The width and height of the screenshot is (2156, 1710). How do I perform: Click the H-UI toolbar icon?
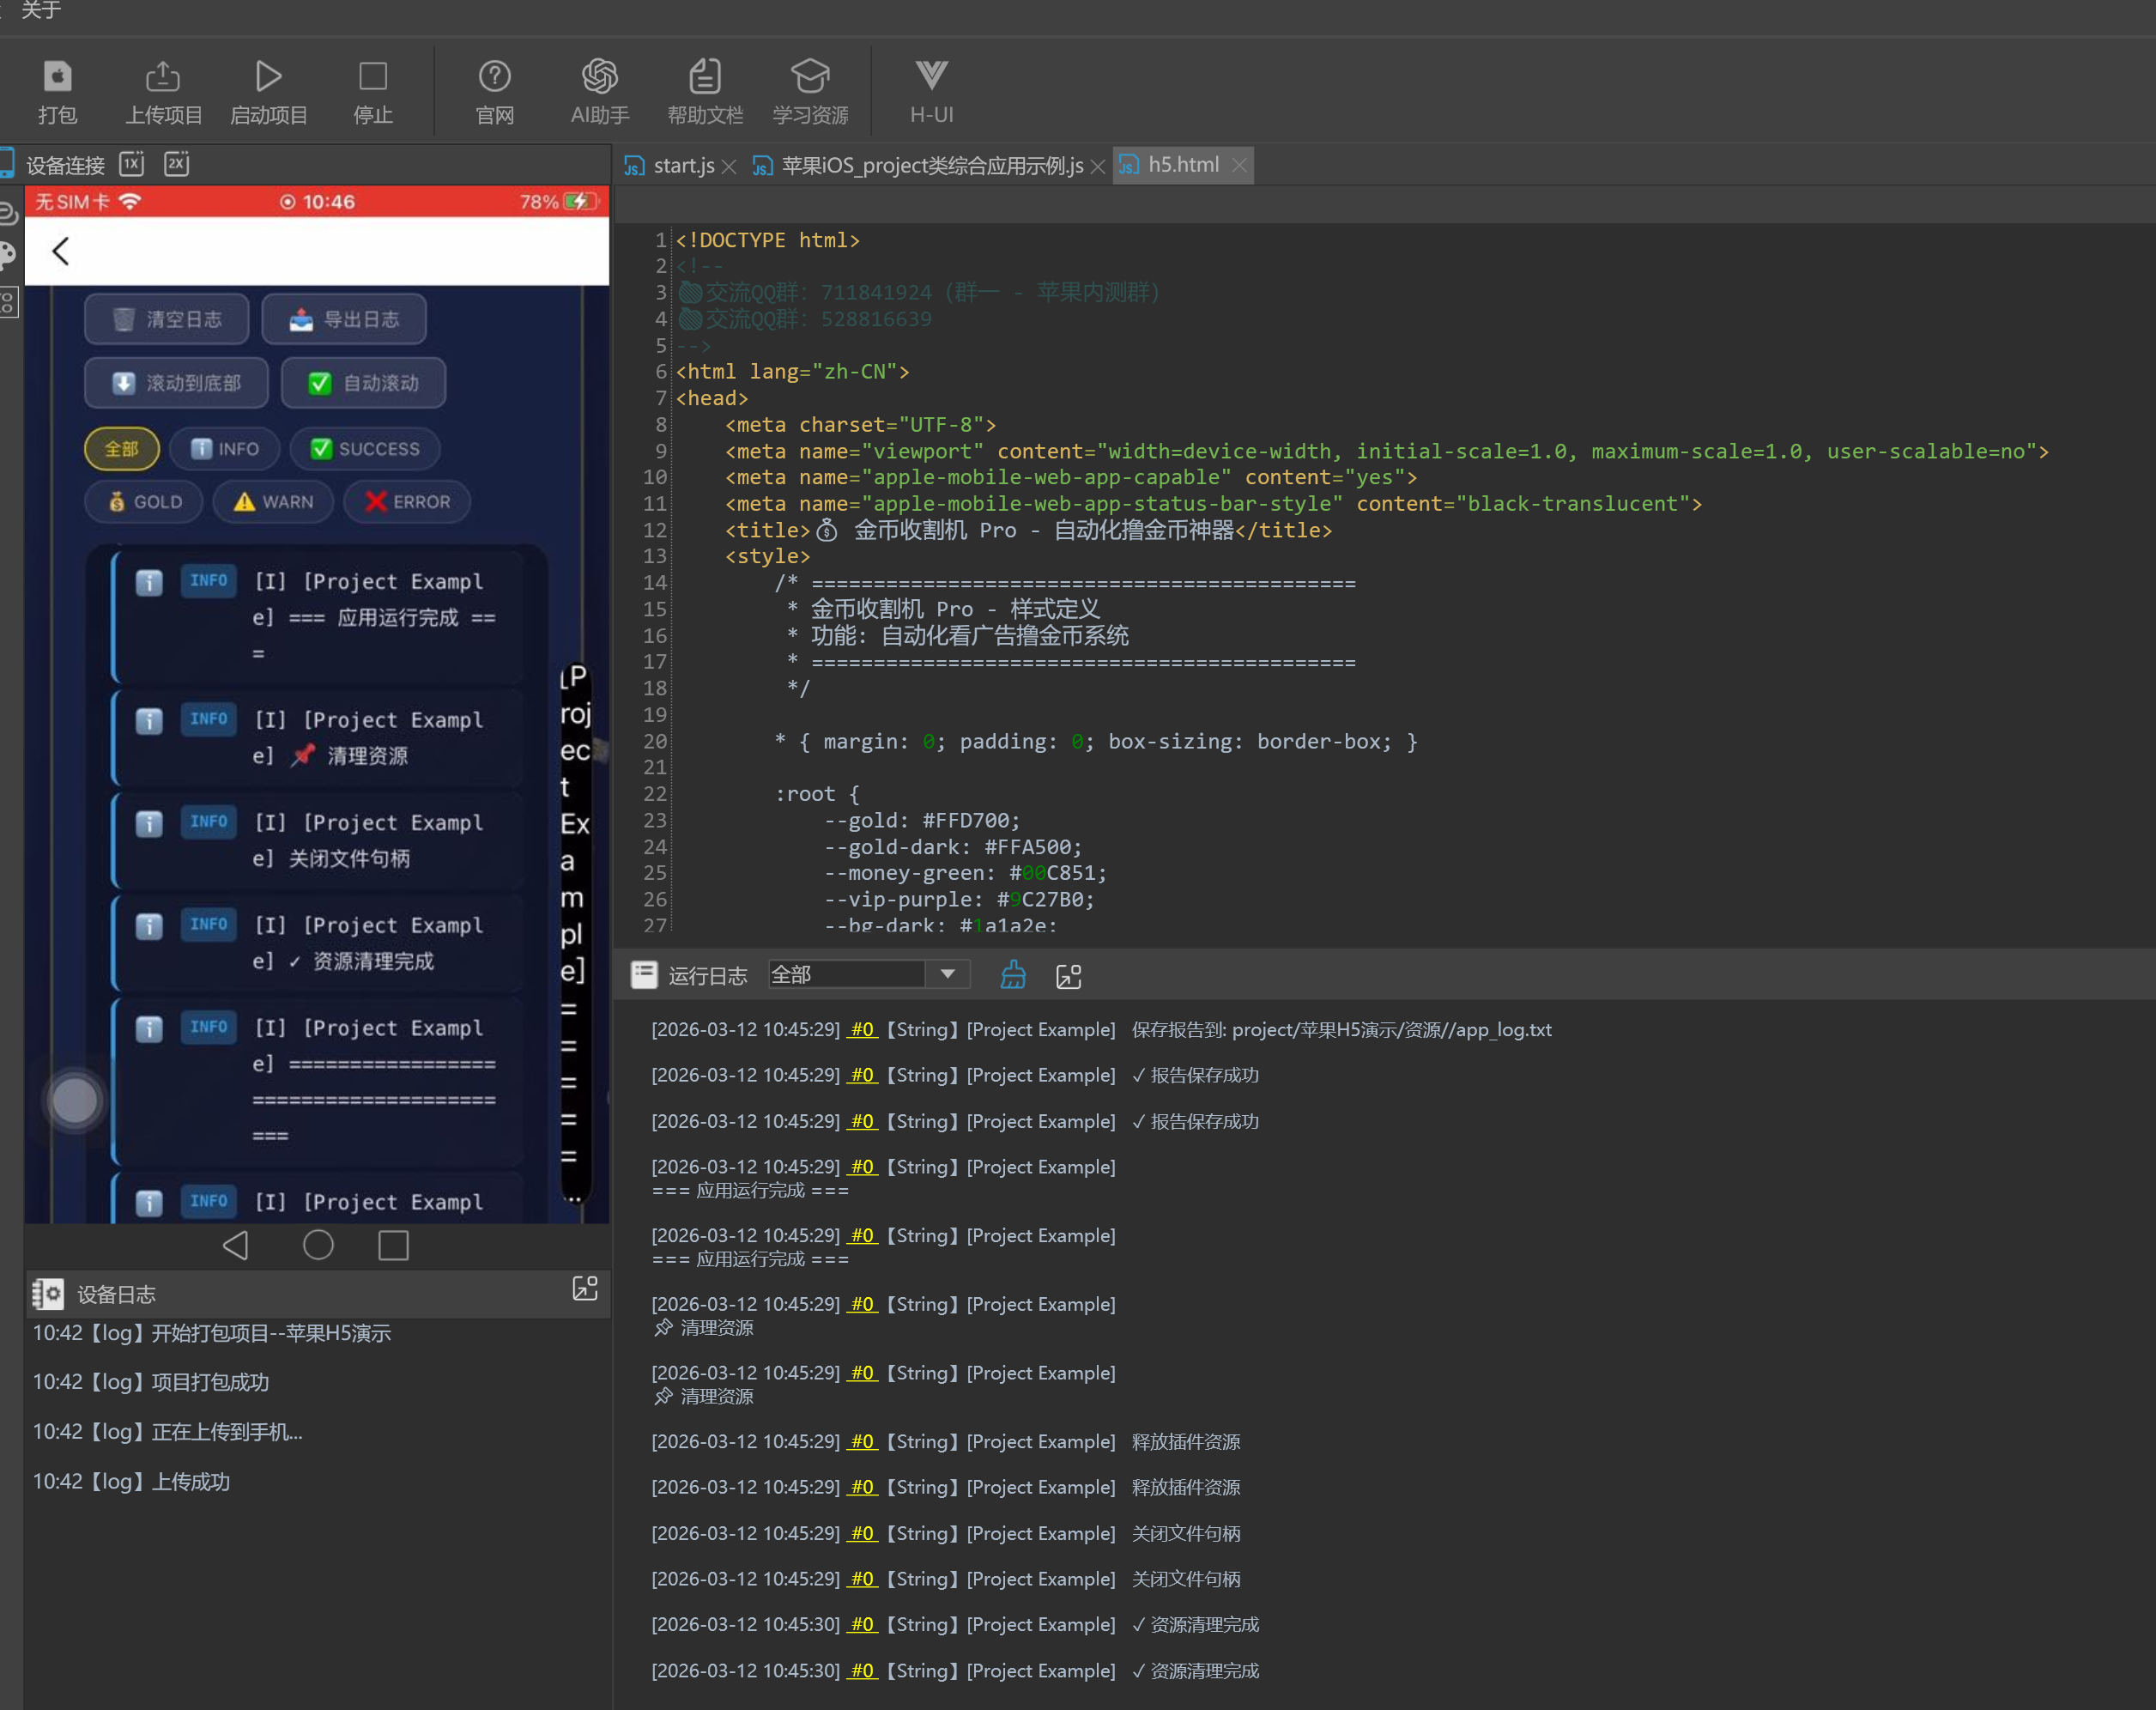click(x=931, y=77)
